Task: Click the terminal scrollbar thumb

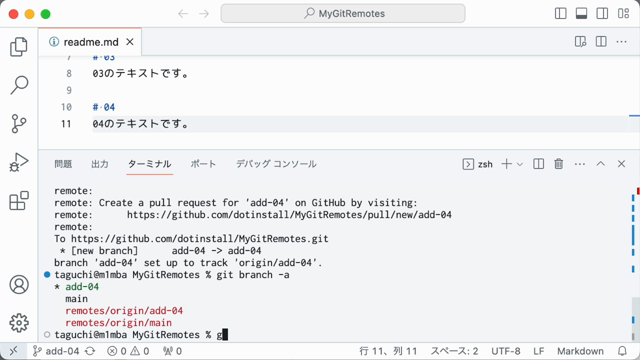Action: [x=635, y=318]
